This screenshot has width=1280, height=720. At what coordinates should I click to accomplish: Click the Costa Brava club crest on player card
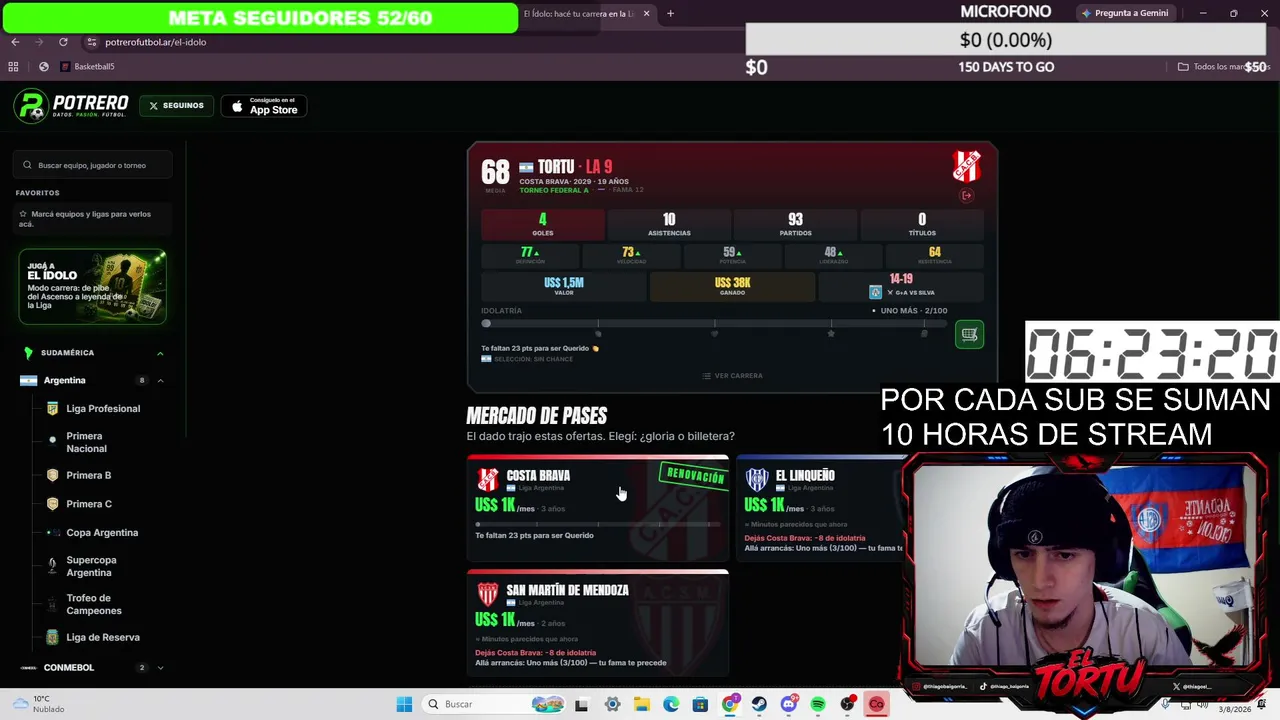pyautogui.click(x=966, y=166)
